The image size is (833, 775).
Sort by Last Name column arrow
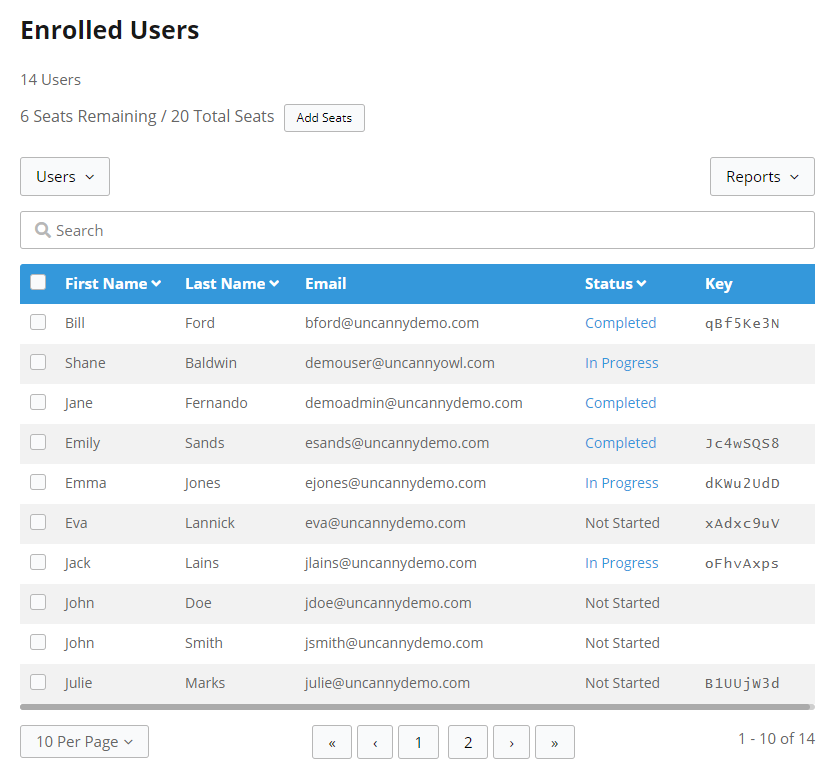[274, 284]
